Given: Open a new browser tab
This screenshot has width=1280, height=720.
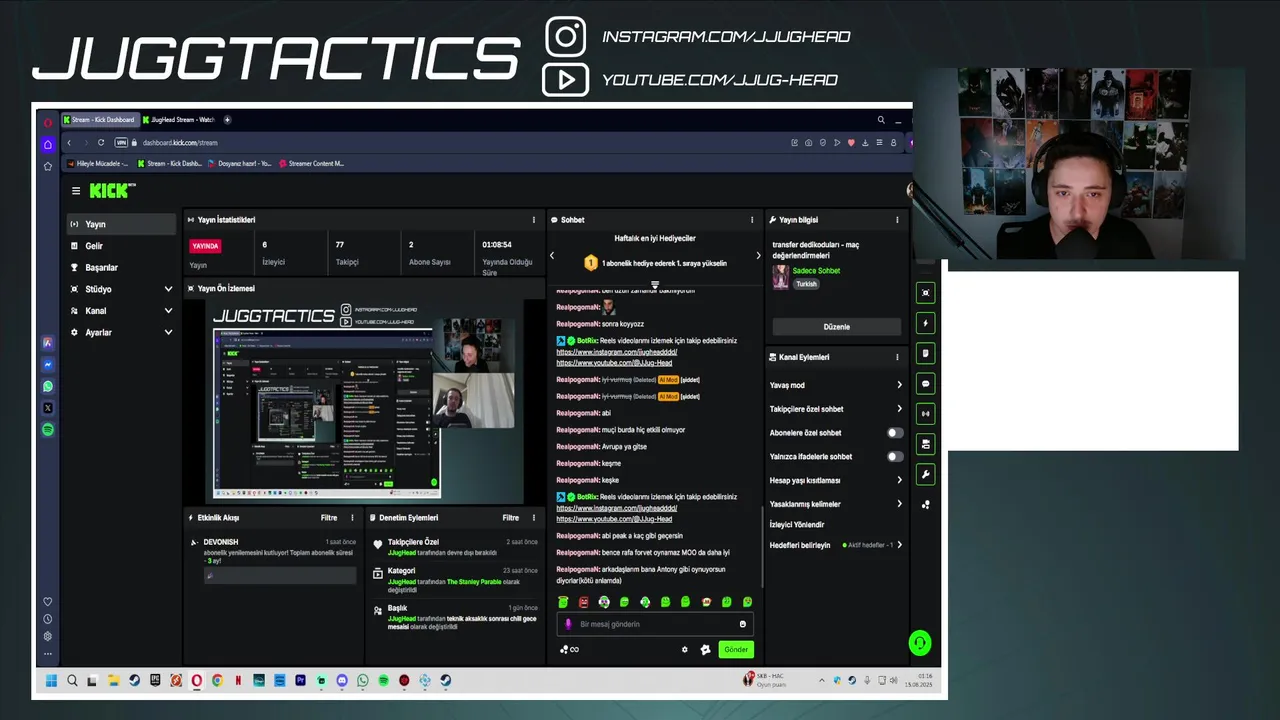Looking at the screenshot, I should (x=227, y=120).
